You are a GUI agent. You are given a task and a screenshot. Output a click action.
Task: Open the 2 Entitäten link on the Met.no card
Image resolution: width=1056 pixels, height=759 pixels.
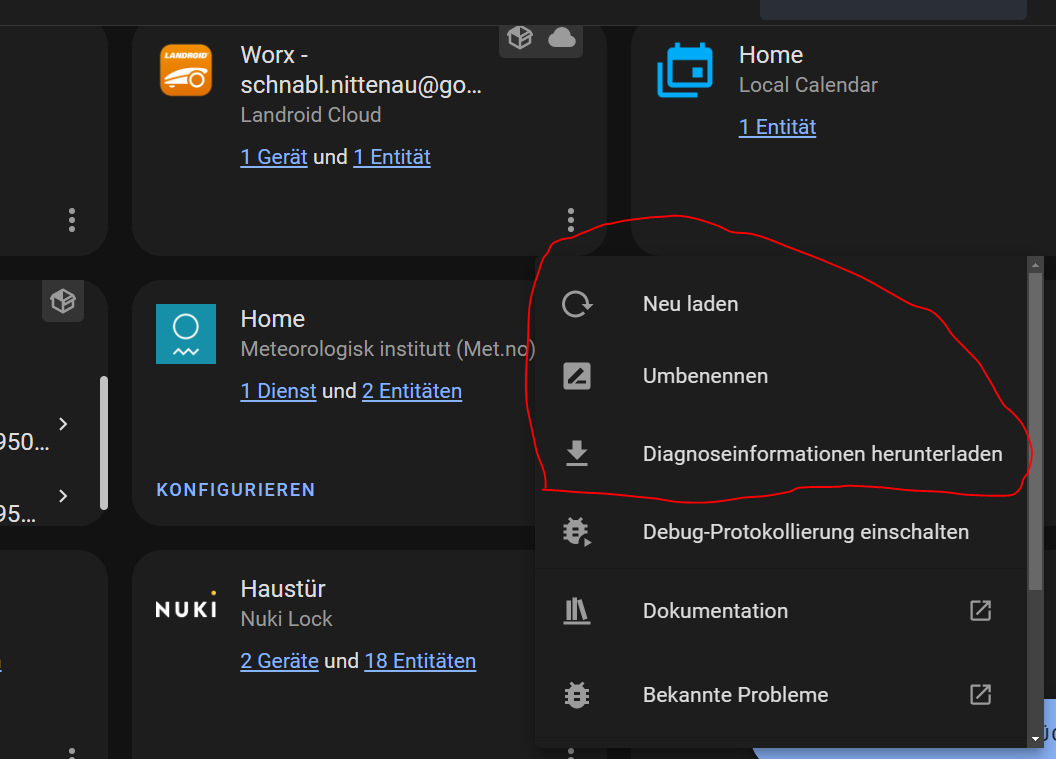coord(412,391)
